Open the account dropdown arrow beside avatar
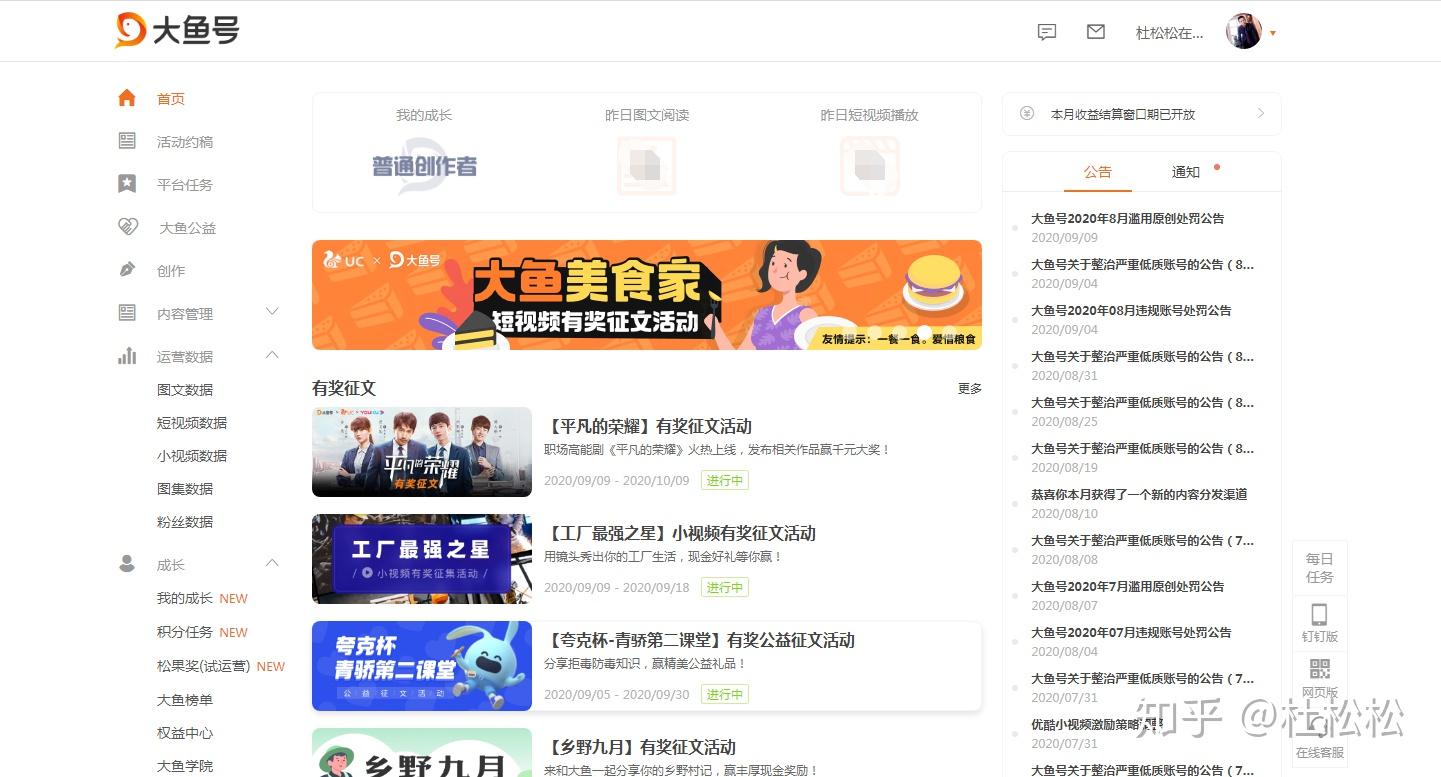1441x777 pixels. point(1273,33)
